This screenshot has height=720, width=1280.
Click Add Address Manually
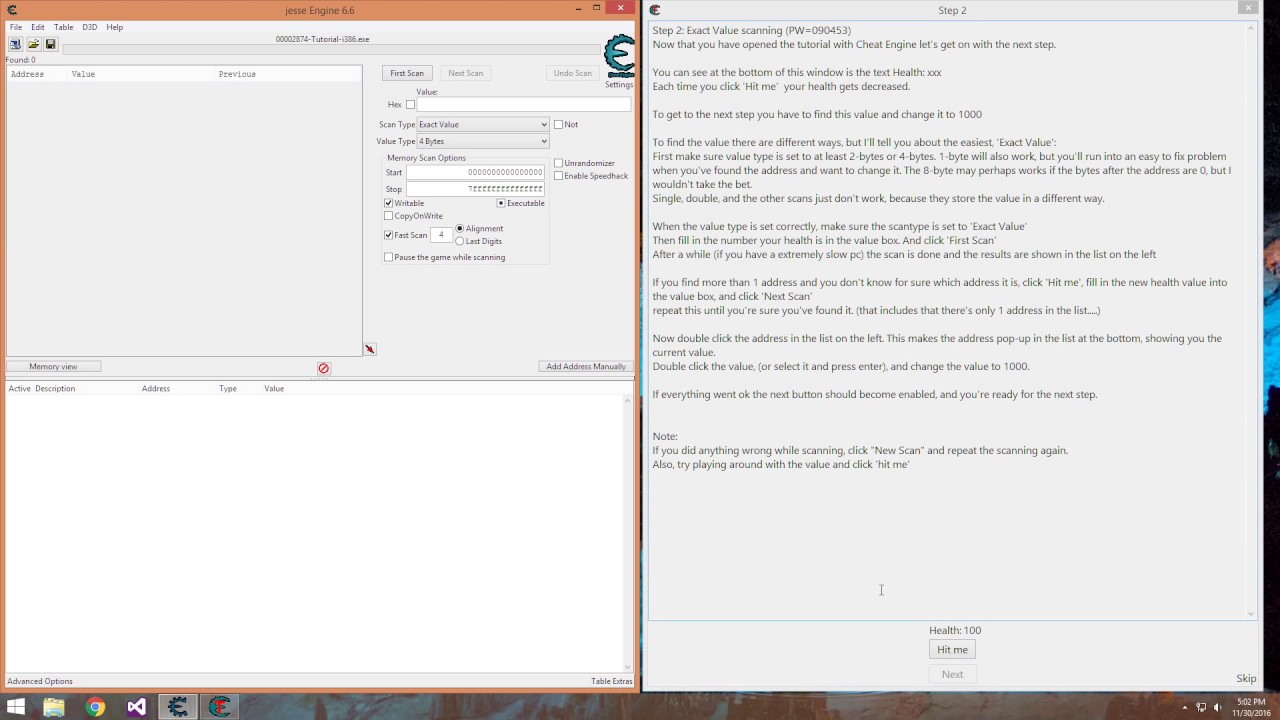pyautogui.click(x=586, y=366)
